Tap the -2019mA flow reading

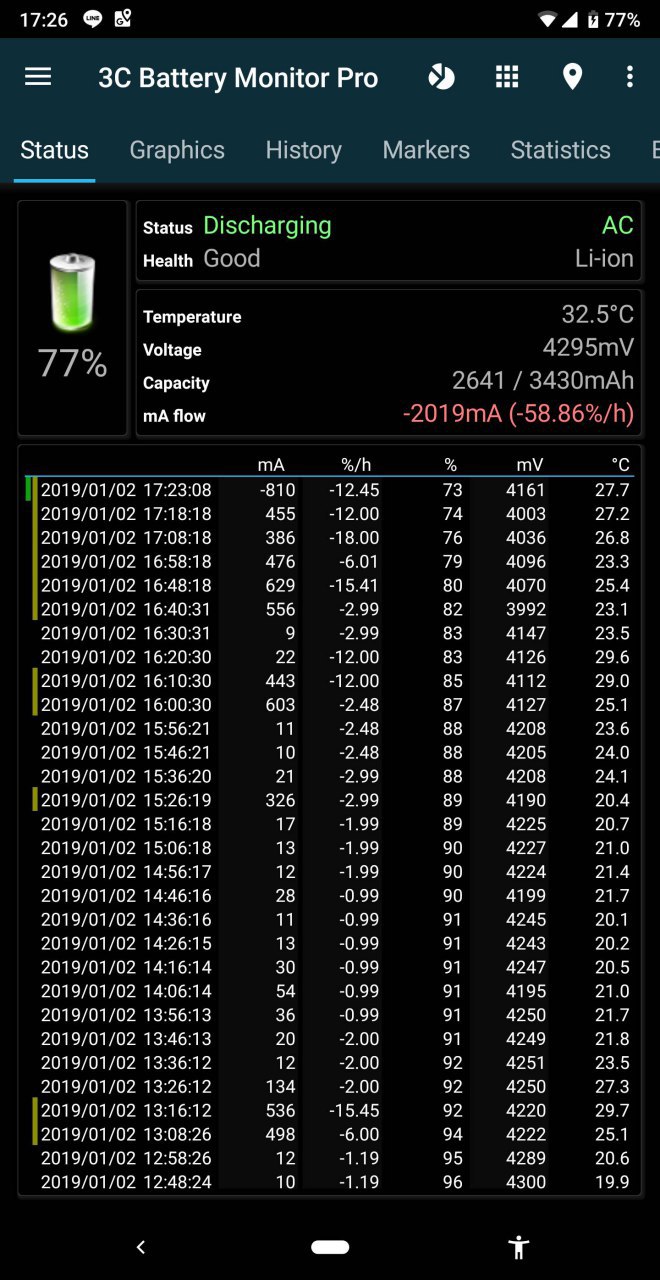[x=518, y=413]
